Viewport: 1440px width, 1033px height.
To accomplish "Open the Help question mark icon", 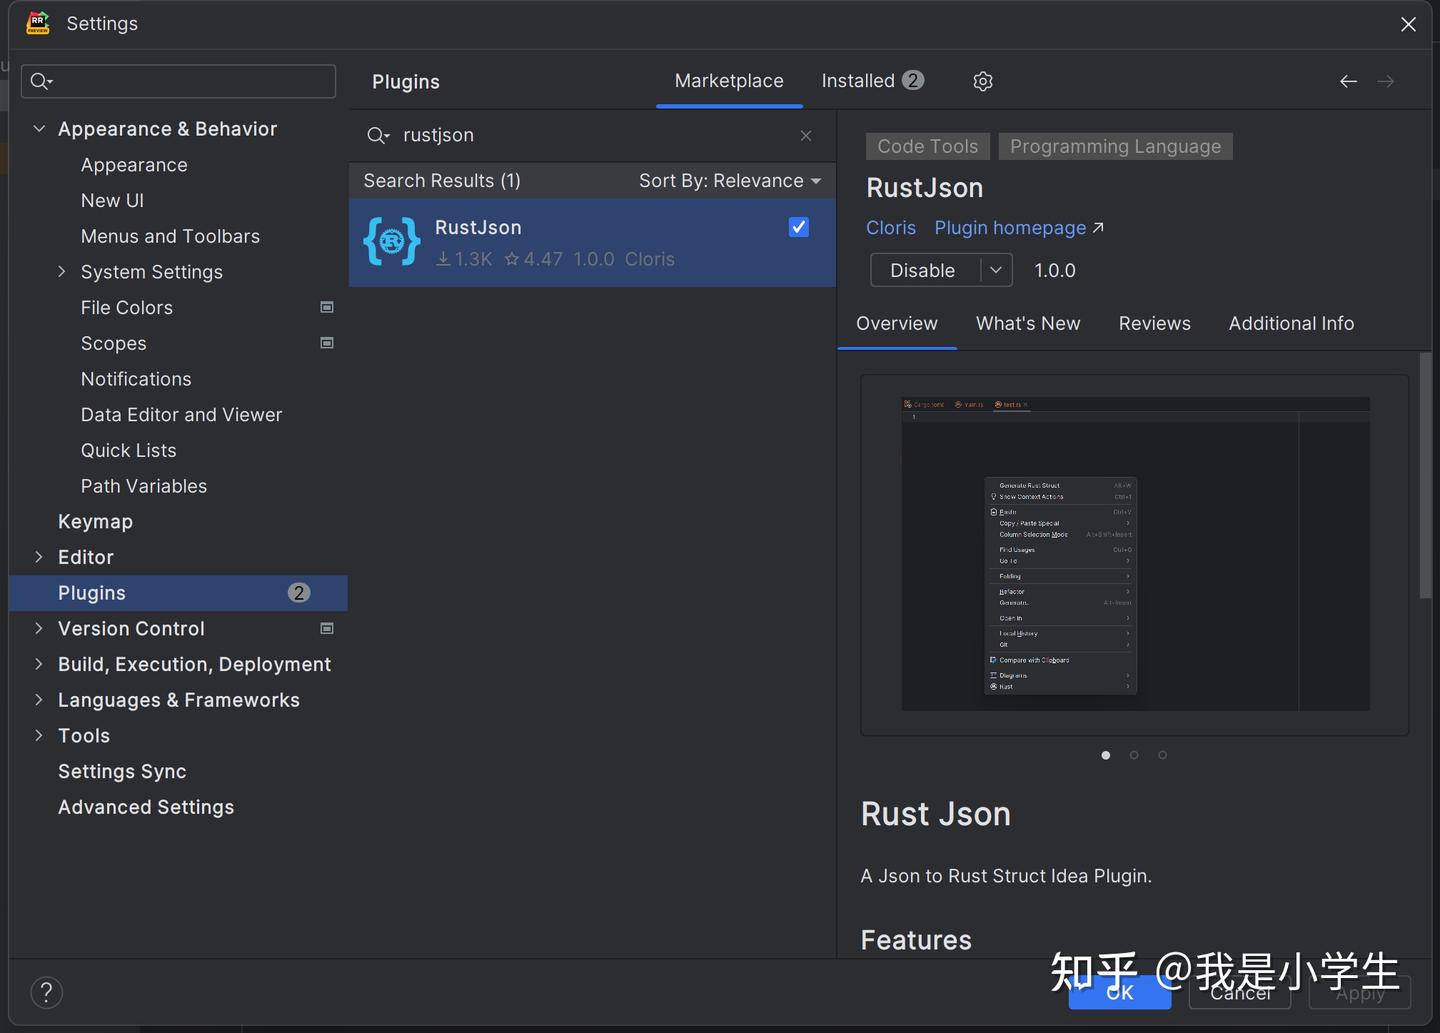I will (x=46, y=992).
